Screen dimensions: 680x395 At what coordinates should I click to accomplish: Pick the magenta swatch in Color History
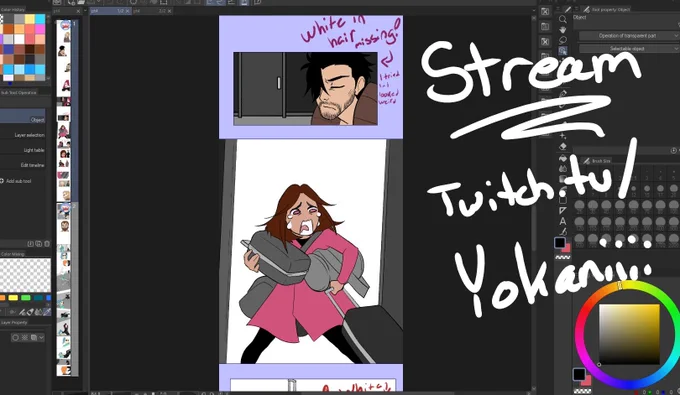click(40, 29)
